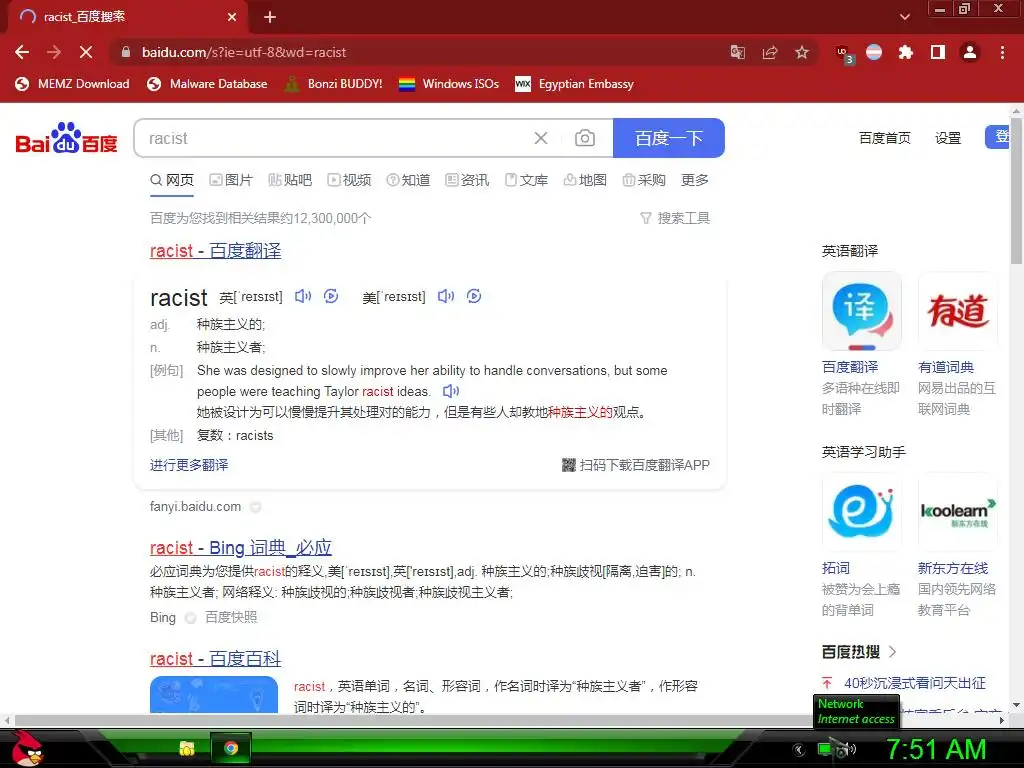1024x768 pixels.
Task: Click the 扫码下载百度翻译APP QR link
Action: tap(635, 465)
